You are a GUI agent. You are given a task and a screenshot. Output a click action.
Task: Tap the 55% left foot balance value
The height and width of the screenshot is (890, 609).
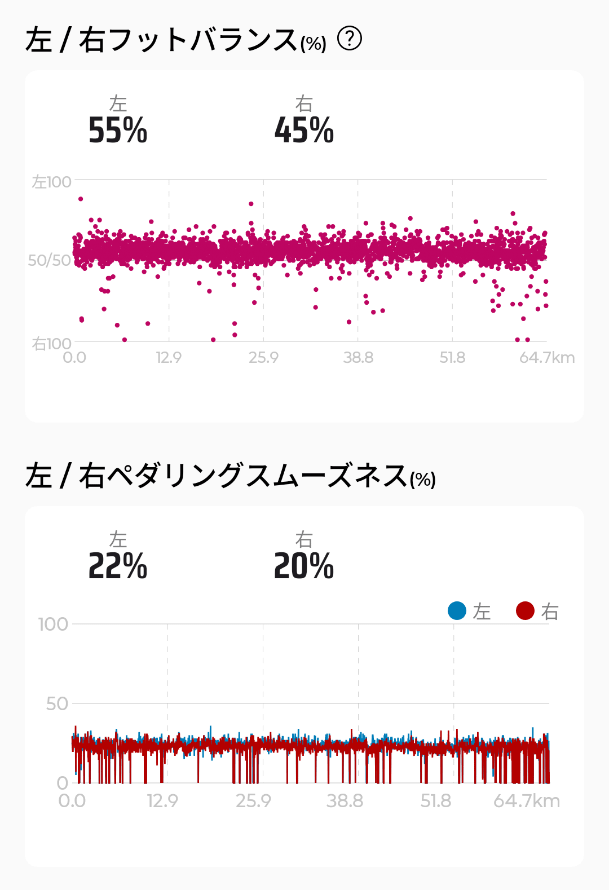coord(118,131)
